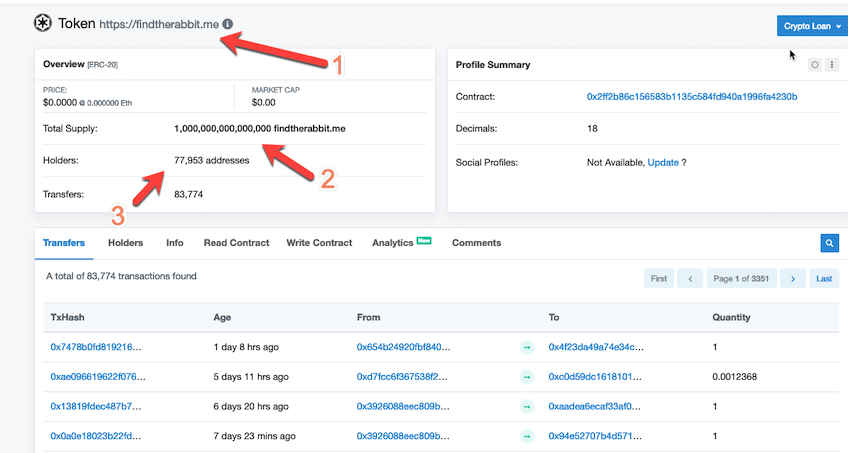Click the token logo icon beside the title
The width and height of the screenshot is (848, 453).
tap(43, 23)
